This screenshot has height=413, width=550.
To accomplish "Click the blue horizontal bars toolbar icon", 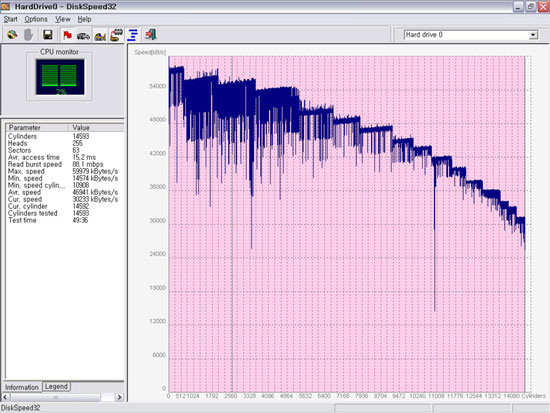I will pyautogui.click(x=133, y=35).
